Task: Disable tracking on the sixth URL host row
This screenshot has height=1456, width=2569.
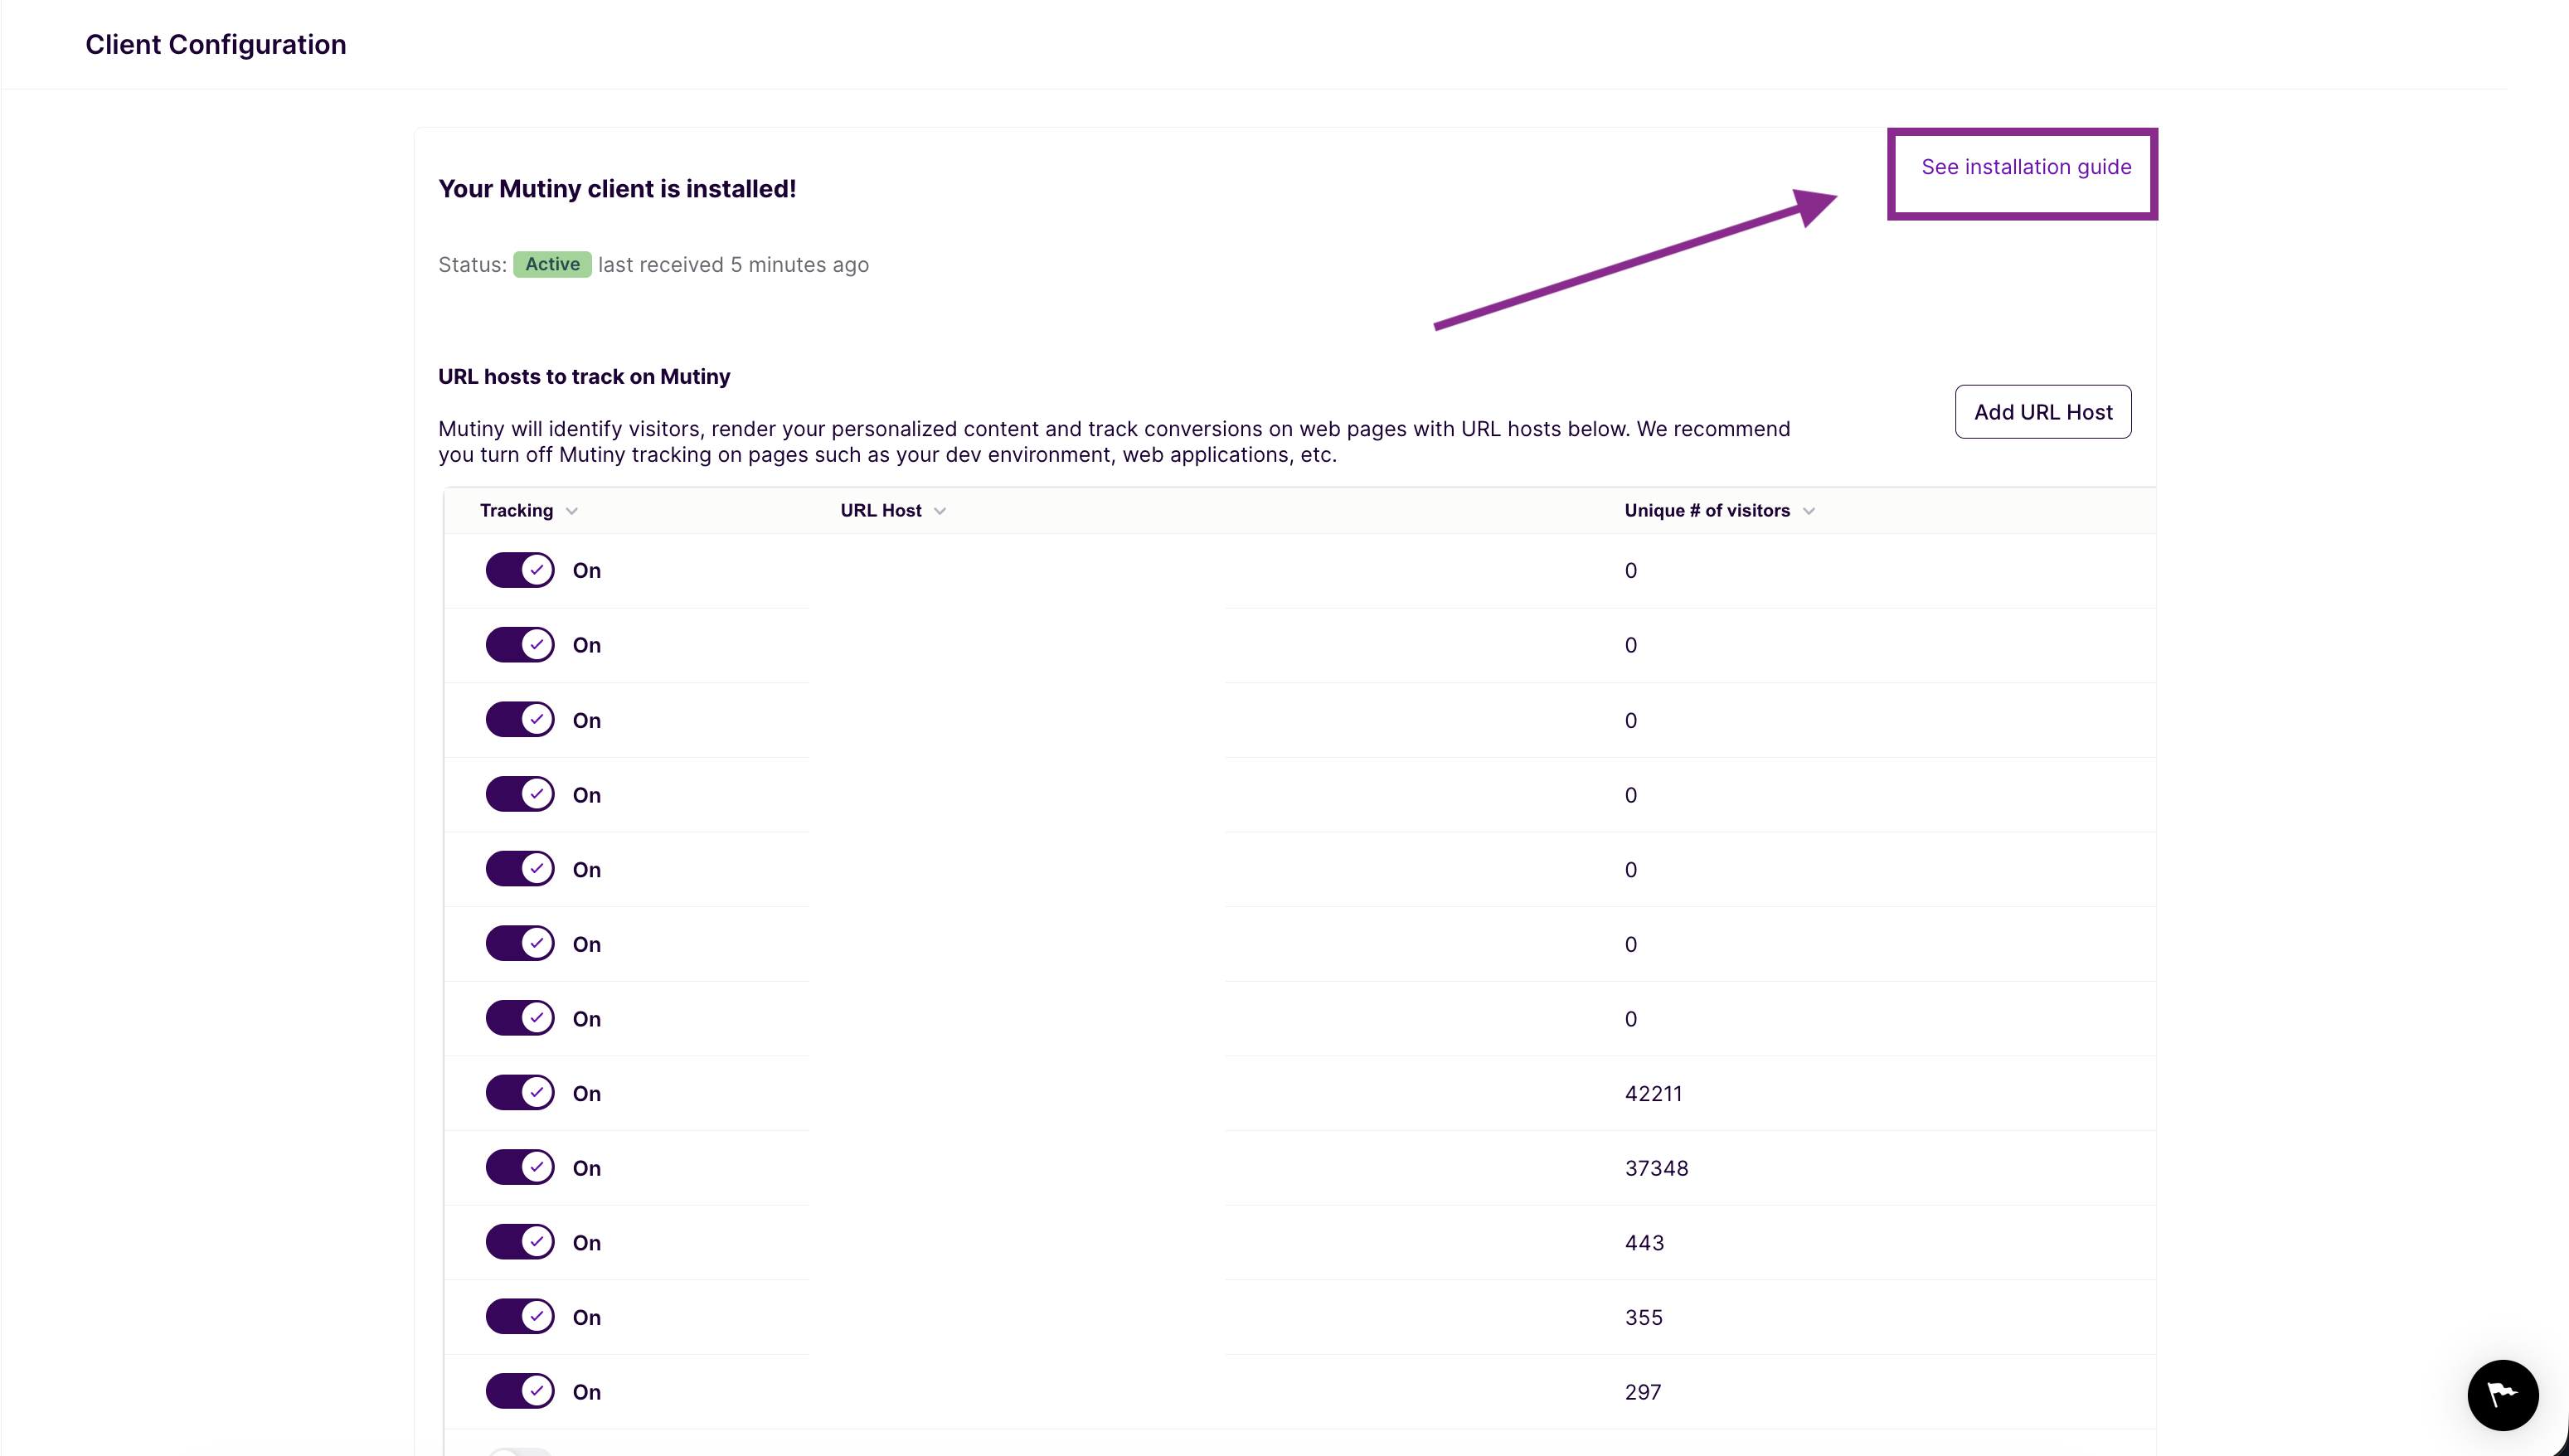Action: (520, 943)
